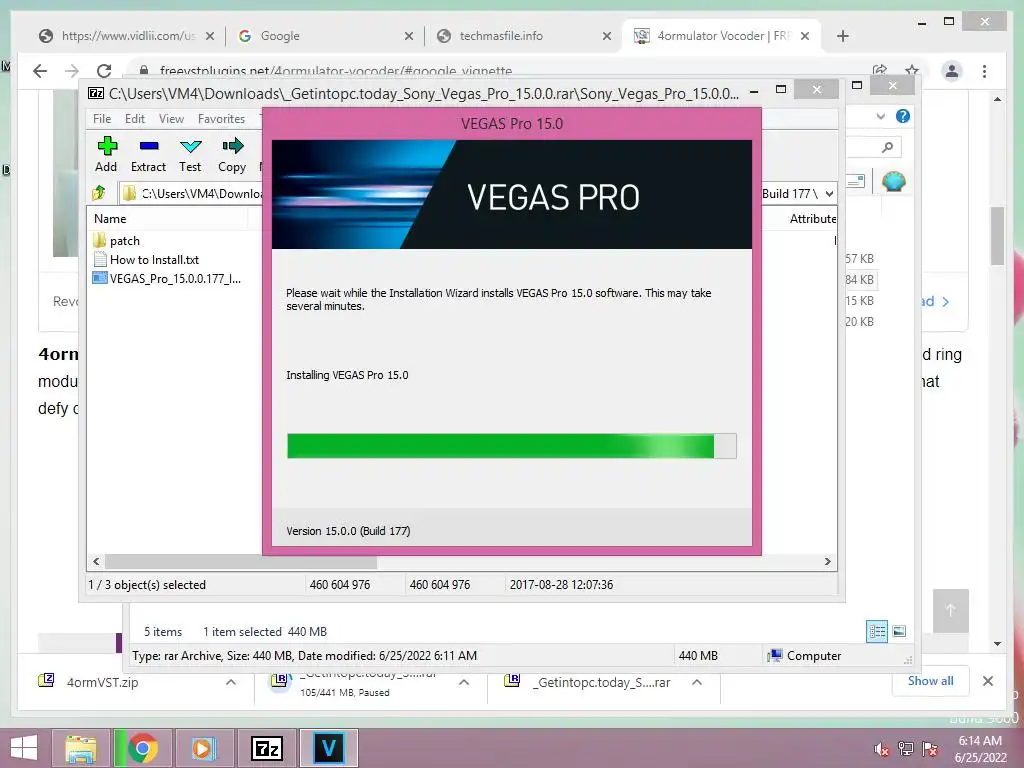This screenshot has width=1024, height=768.
Task: Click the Copy toolbar icon in 7-Zip
Action: [x=232, y=146]
